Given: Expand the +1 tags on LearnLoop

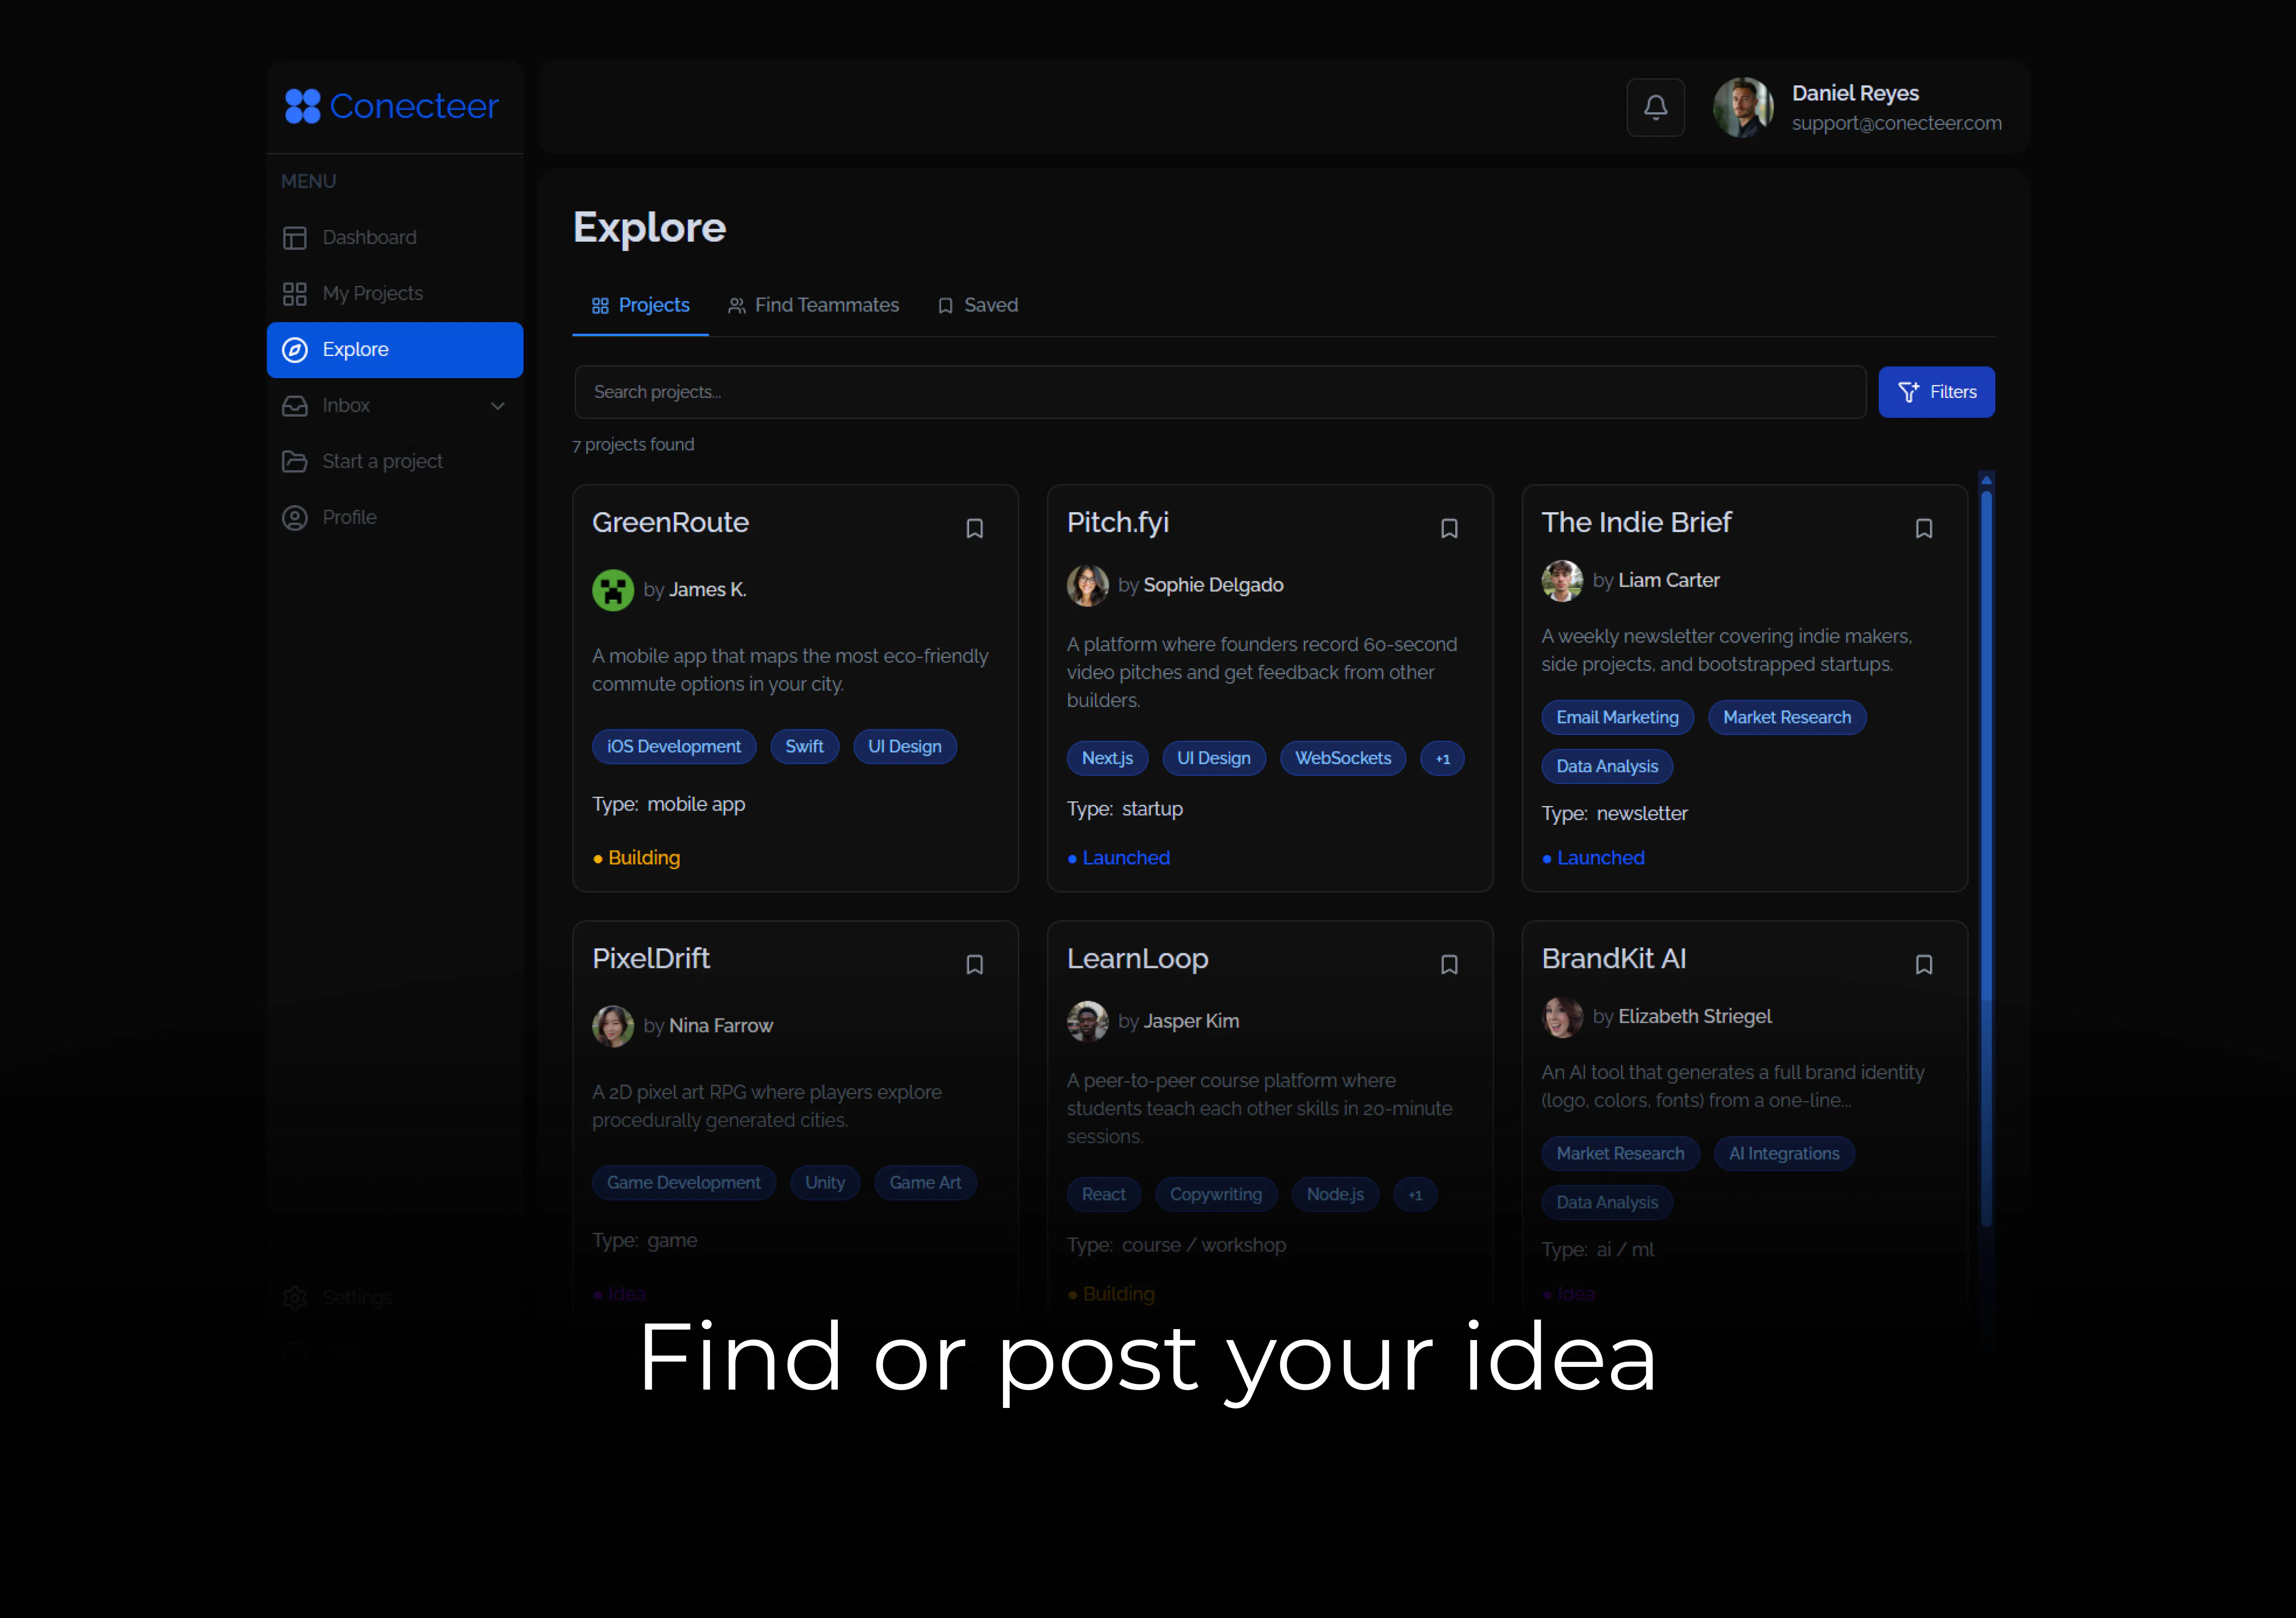Looking at the screenshot, I should (x=1414, y=1195).
